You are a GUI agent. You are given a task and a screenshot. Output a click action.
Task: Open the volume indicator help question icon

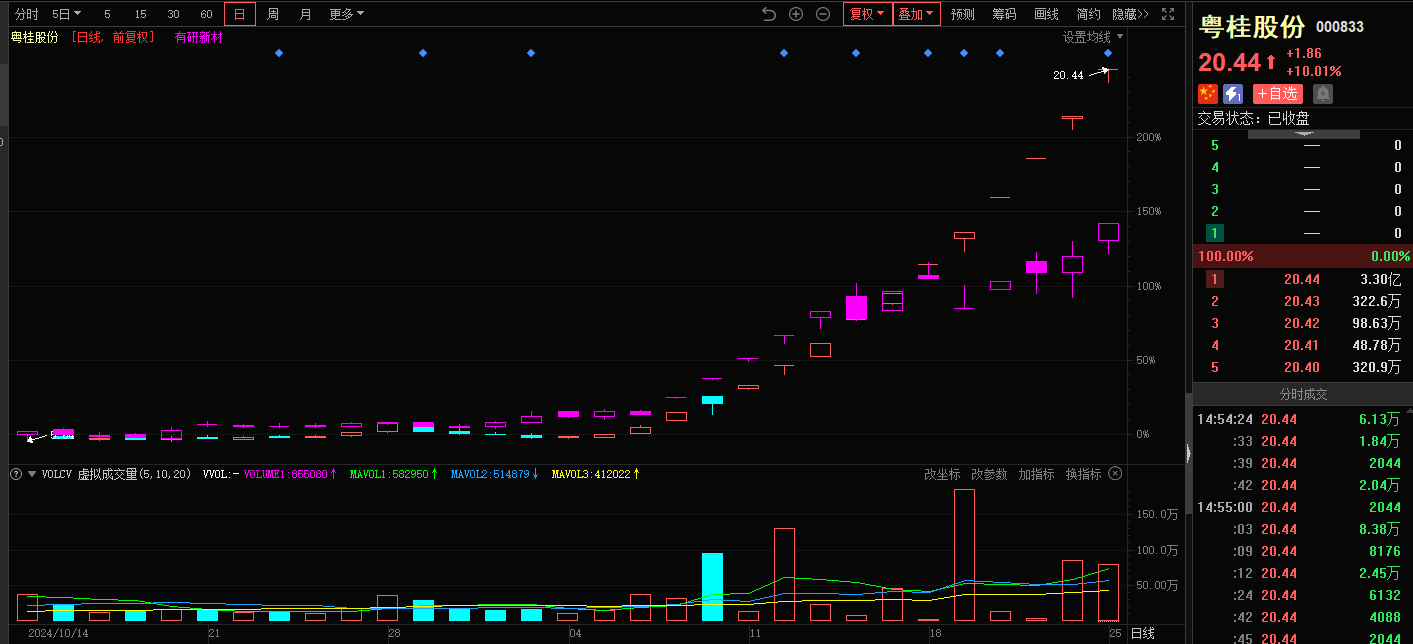pyautogui.click(x=16, y=474)
